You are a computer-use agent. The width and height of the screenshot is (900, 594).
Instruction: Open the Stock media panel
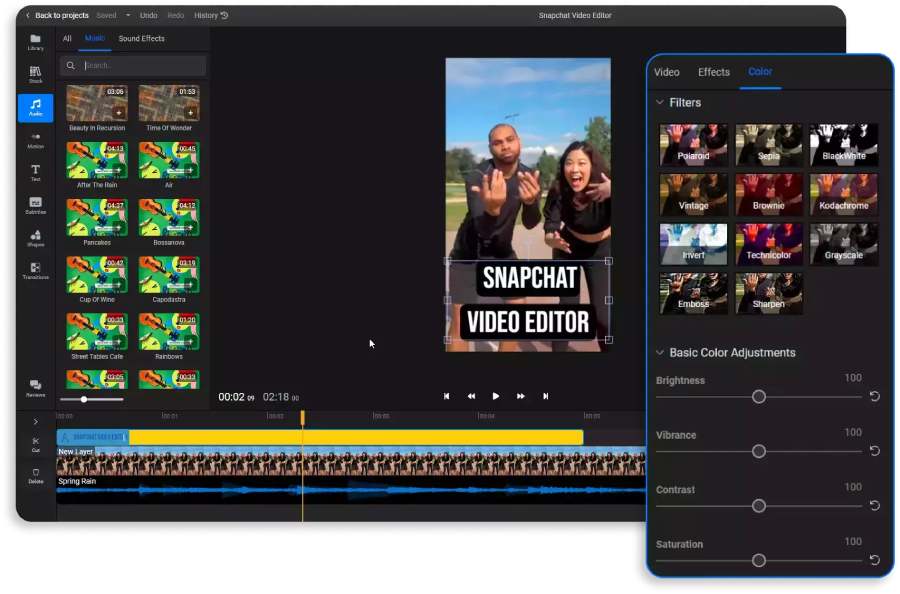tap(36, 75)
